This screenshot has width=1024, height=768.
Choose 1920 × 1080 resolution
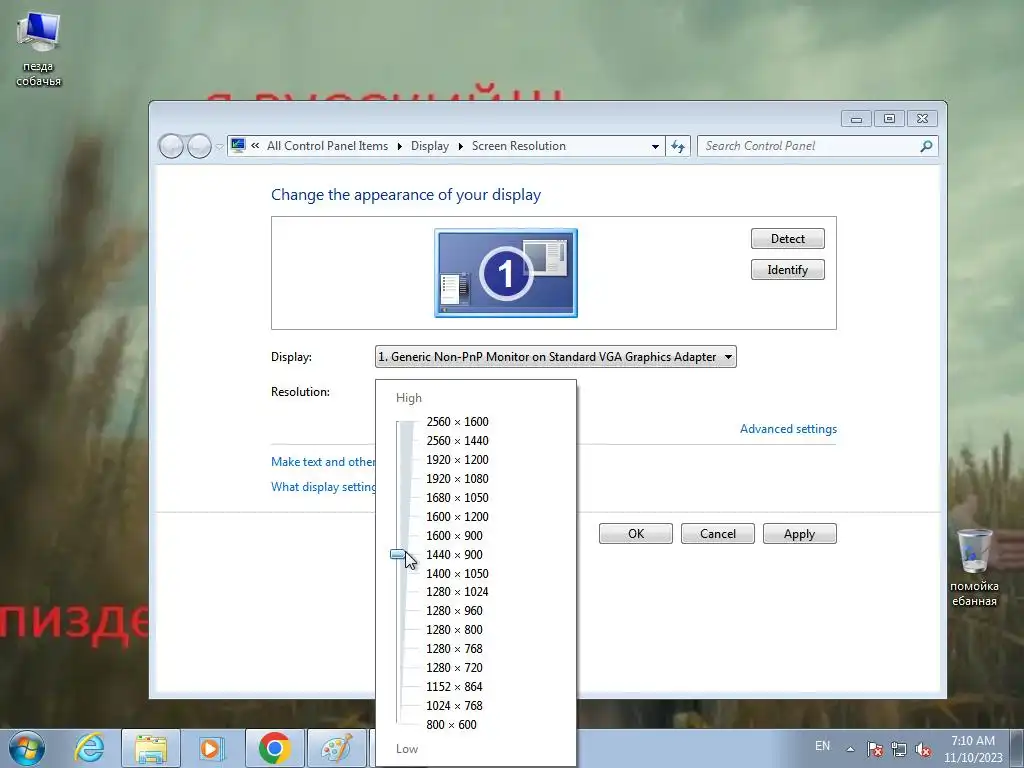(x=457, y=479)
